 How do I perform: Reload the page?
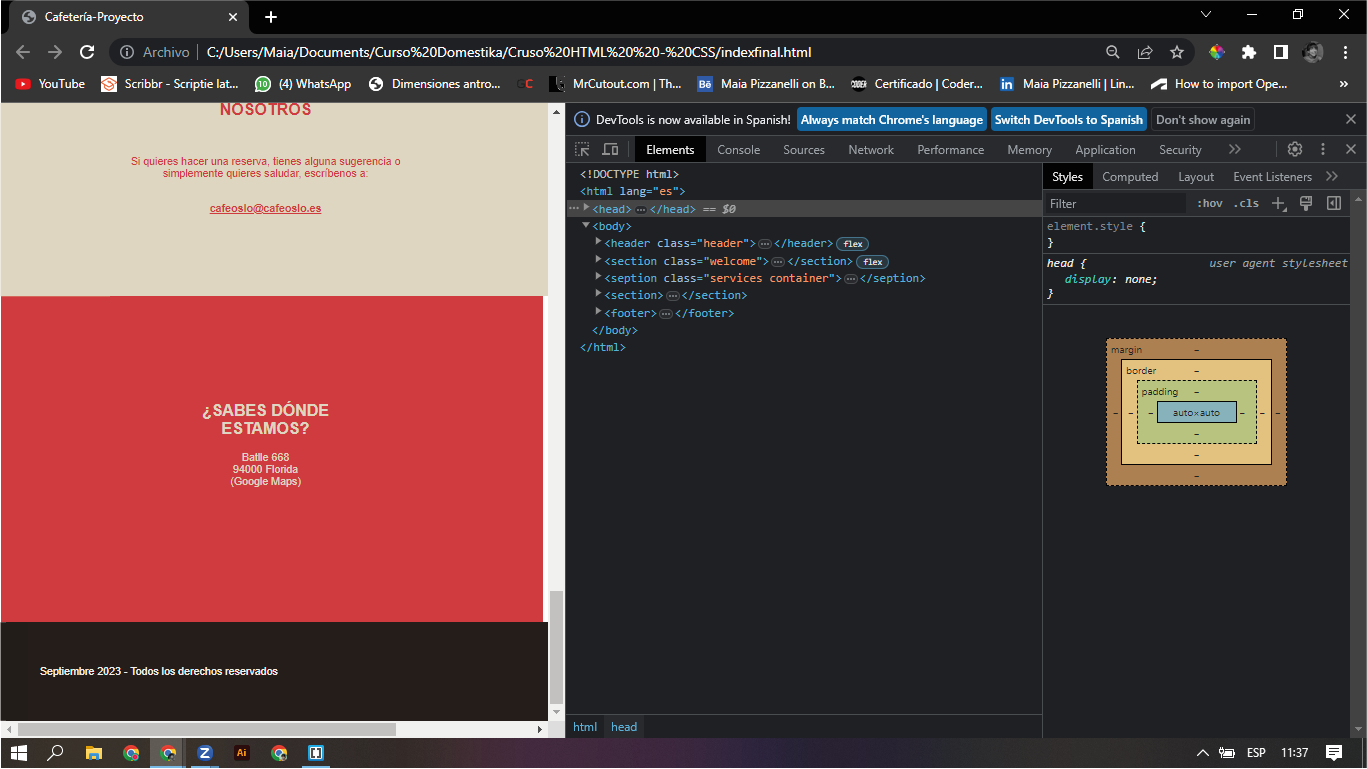tap(87, 52)
